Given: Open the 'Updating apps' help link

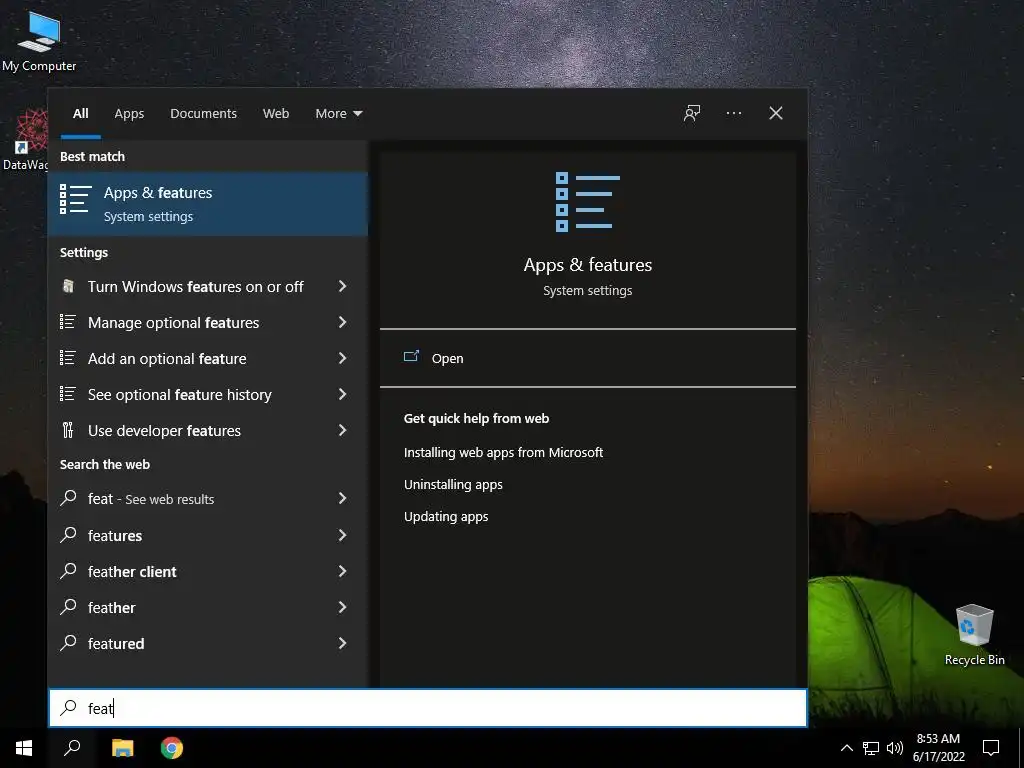Looking at the screenshot, I should coord(445,517).
